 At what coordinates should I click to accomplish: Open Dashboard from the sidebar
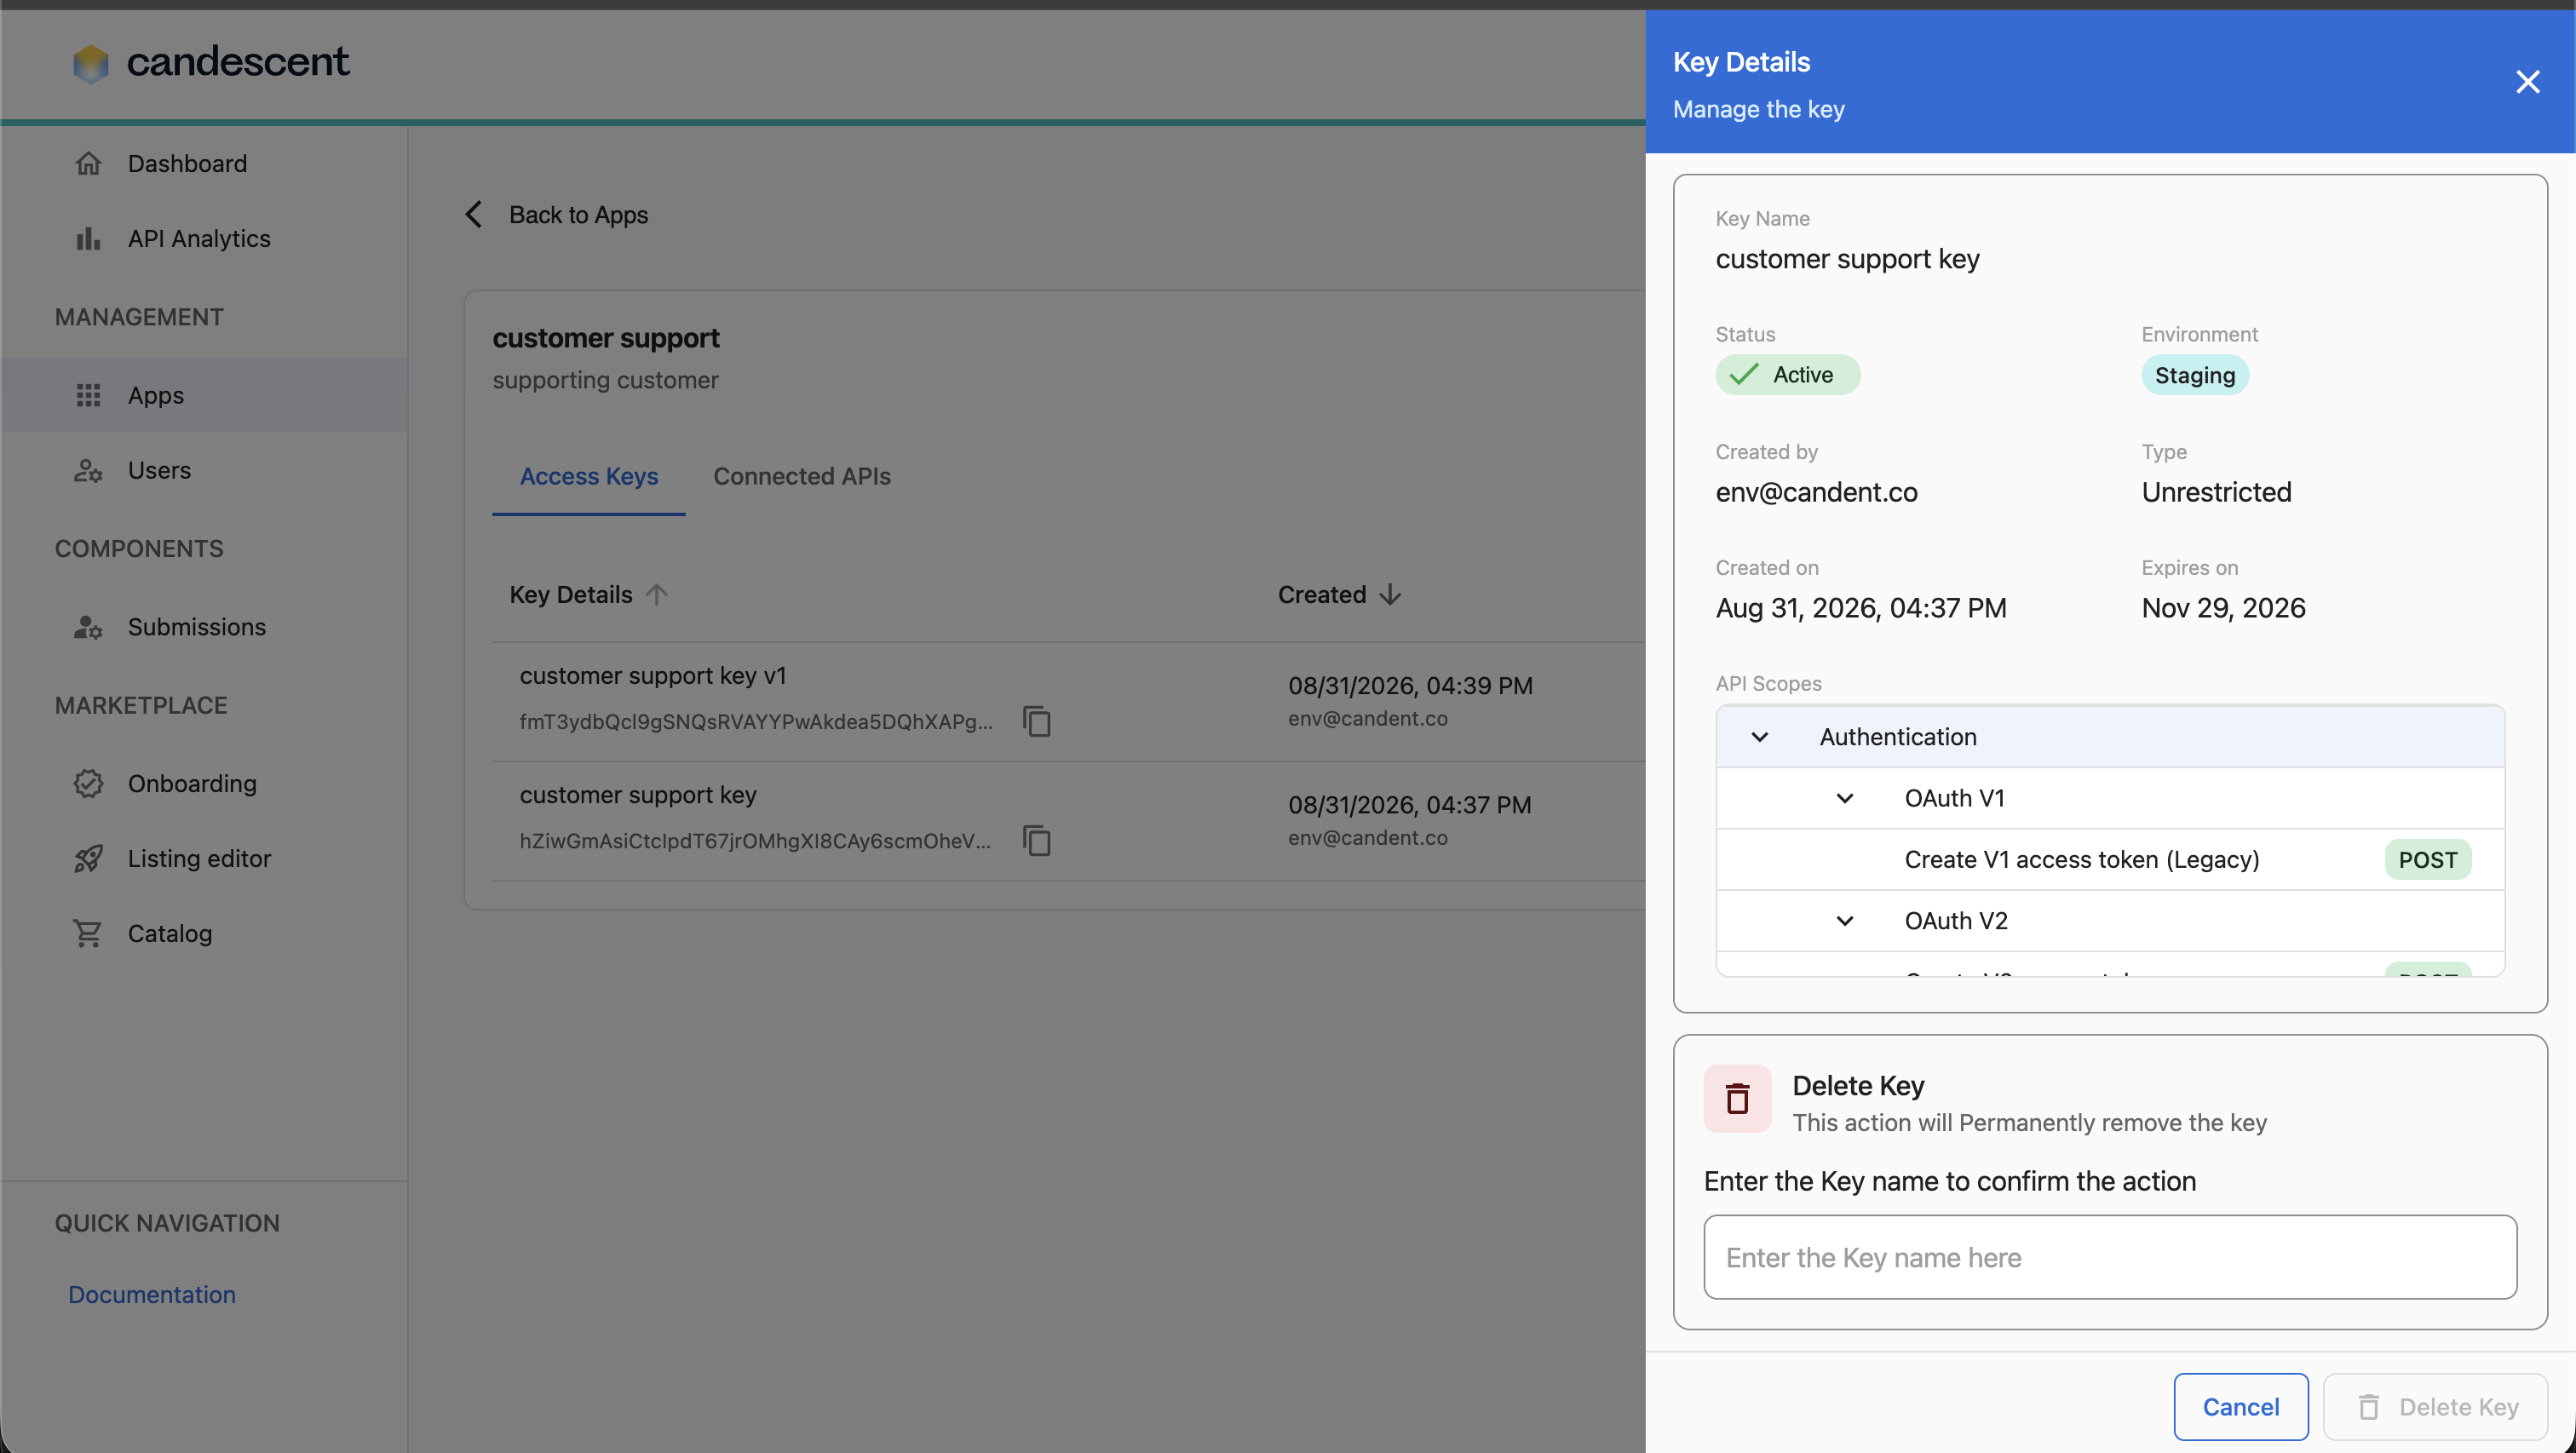click(x=187, y=163)
